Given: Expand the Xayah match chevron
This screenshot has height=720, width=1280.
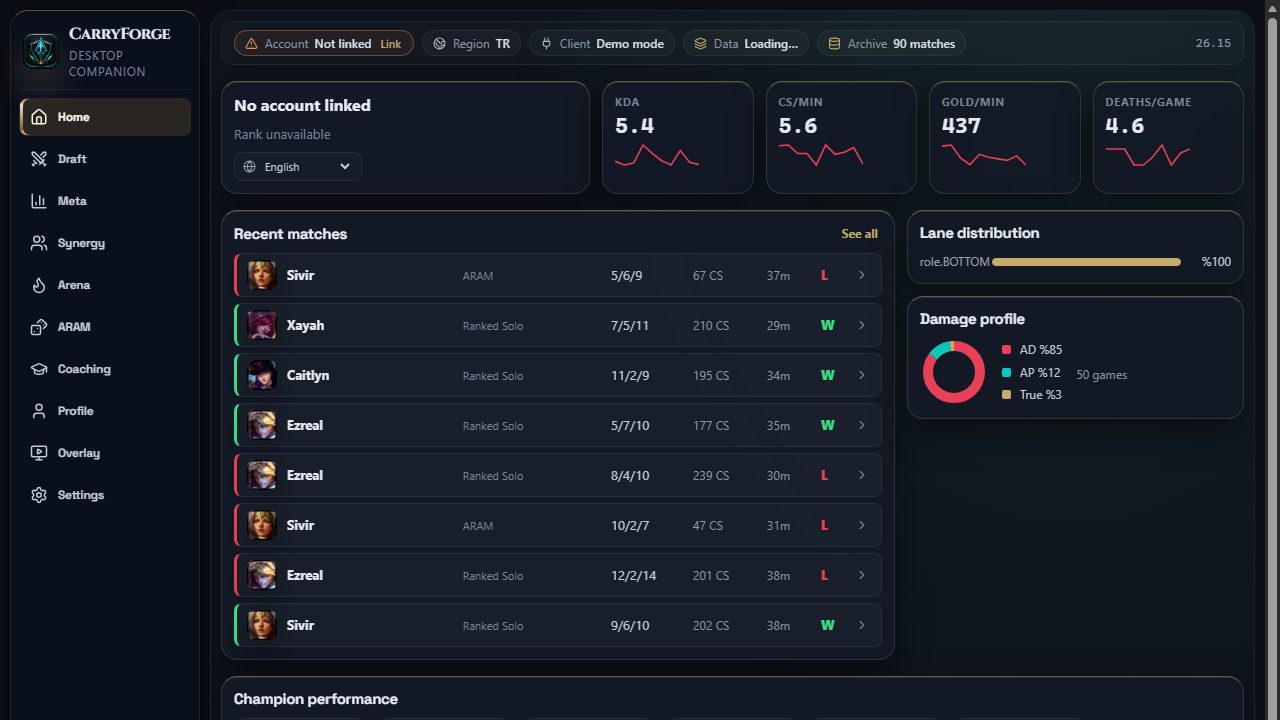Looking at the screenshot, I should 862,325.
